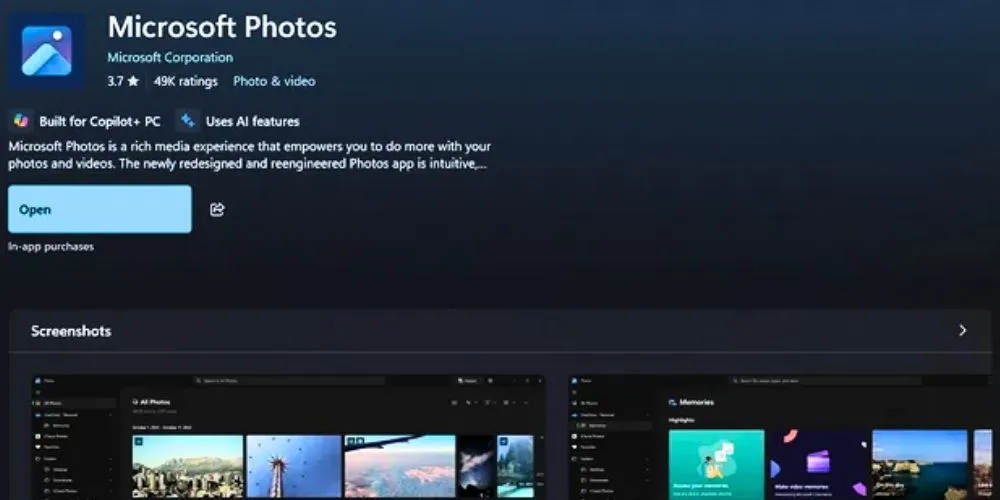The image size is (1000, 500).
Task: Open the Microsoft Photos app
Action: [x=99, y=209]
